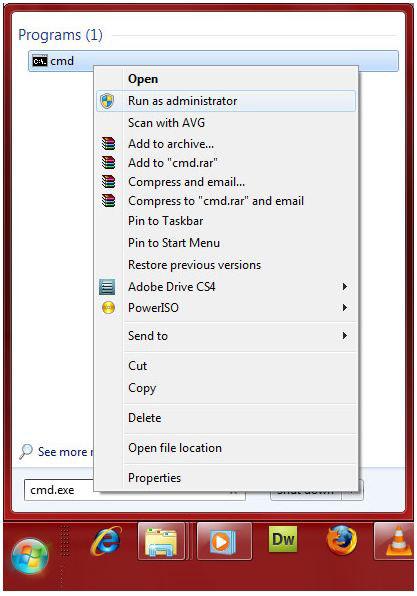
Task: Click the Windows Start orb
Action: point(30,556)
